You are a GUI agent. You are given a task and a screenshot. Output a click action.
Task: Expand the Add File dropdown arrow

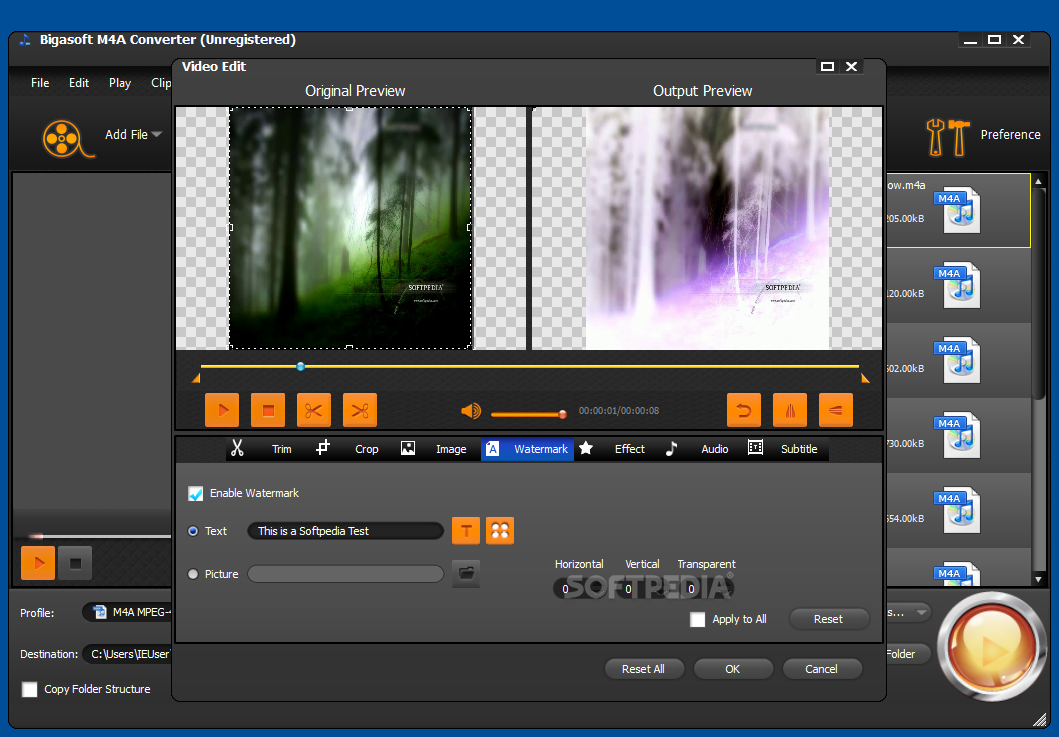tap(157, 134)
